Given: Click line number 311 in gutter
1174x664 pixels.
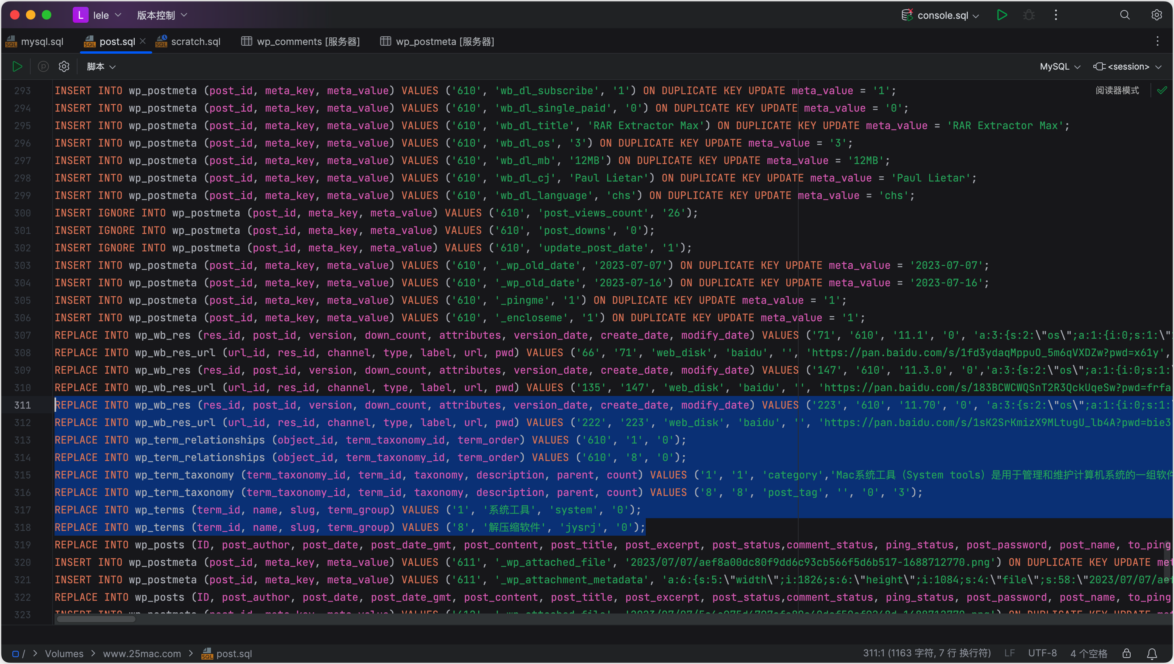Looking at the screenshot, I should (22, 405).
